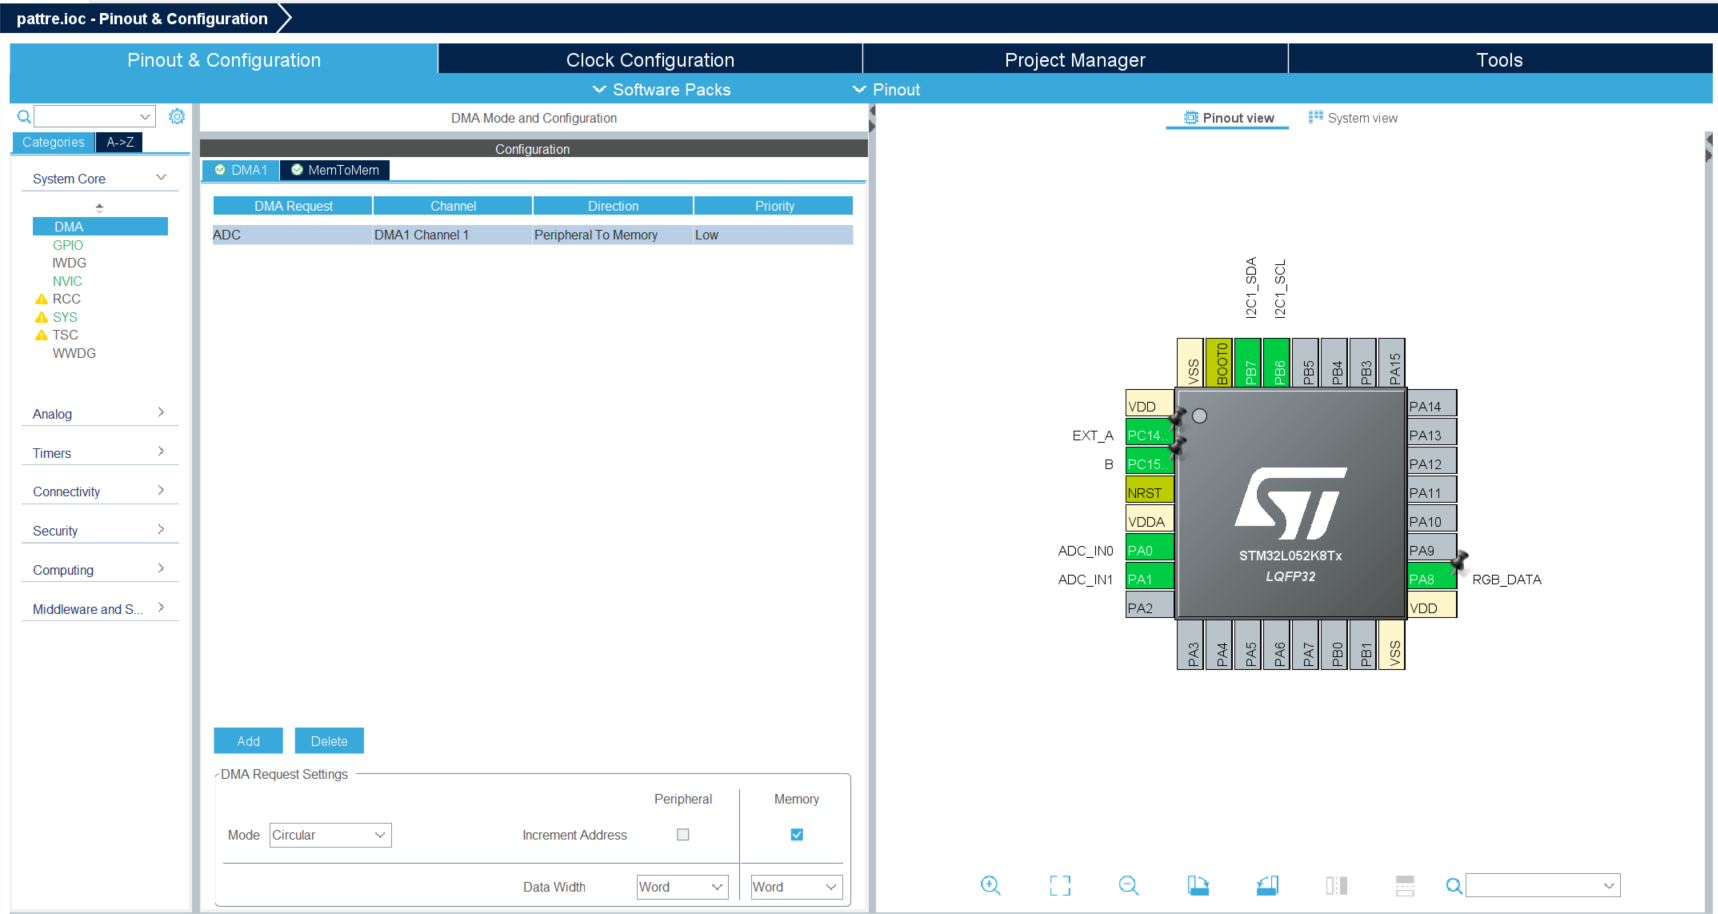Image resolution: width=1718 pixels, height=914 pixels.
Task: Click pin PA8 assigned to RGB_DATA
Action: 1430,578
